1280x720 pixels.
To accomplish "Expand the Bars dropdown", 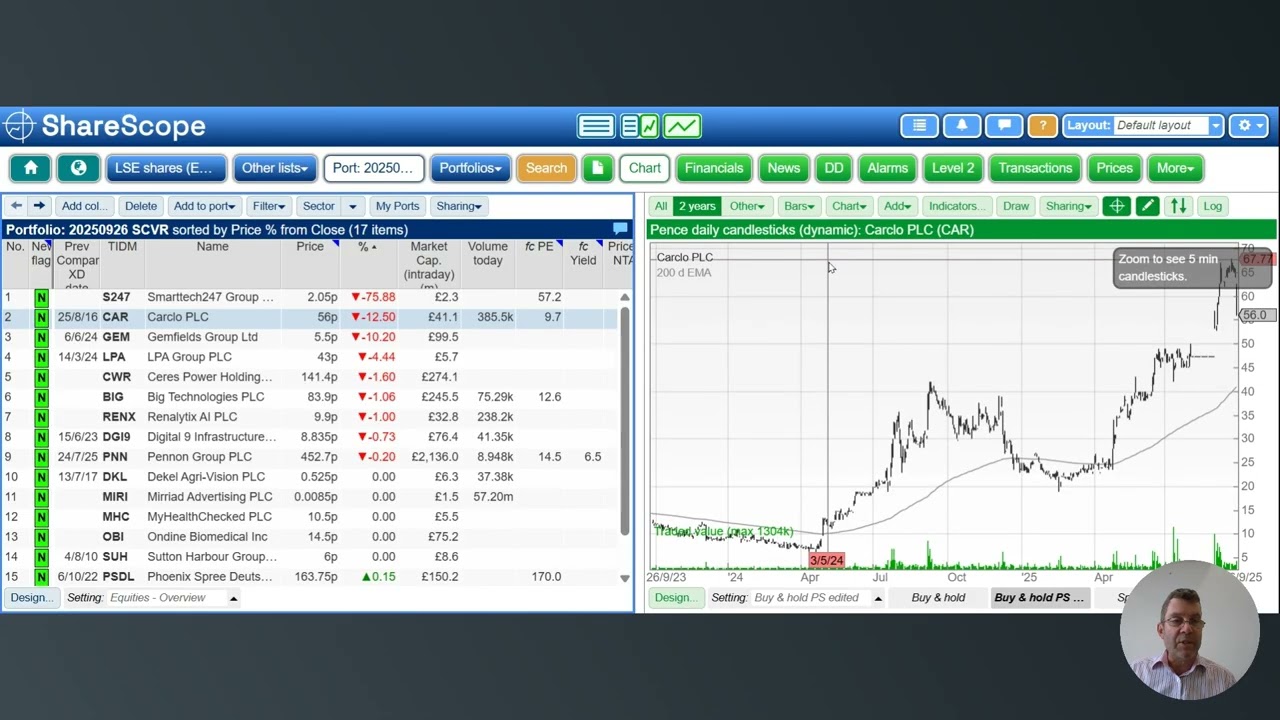I will click(x=801, y=206).
